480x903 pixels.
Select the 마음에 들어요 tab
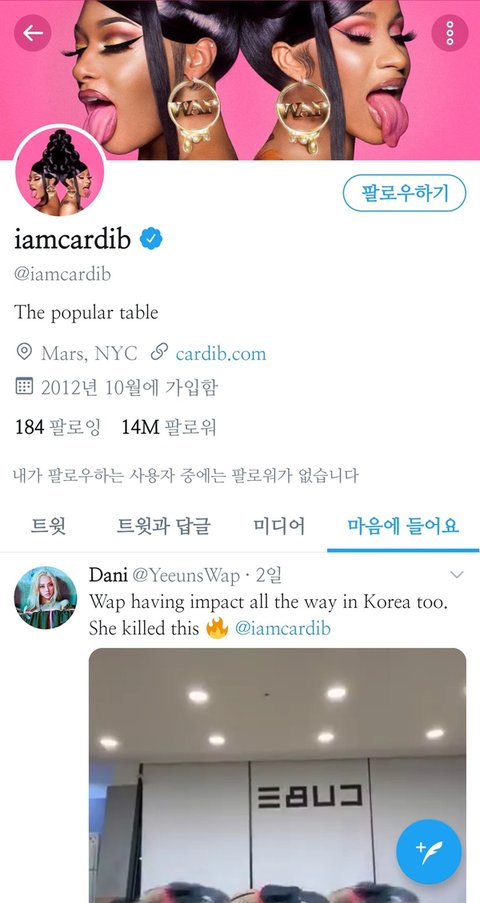pyautogui.click(x=403, y=526)
